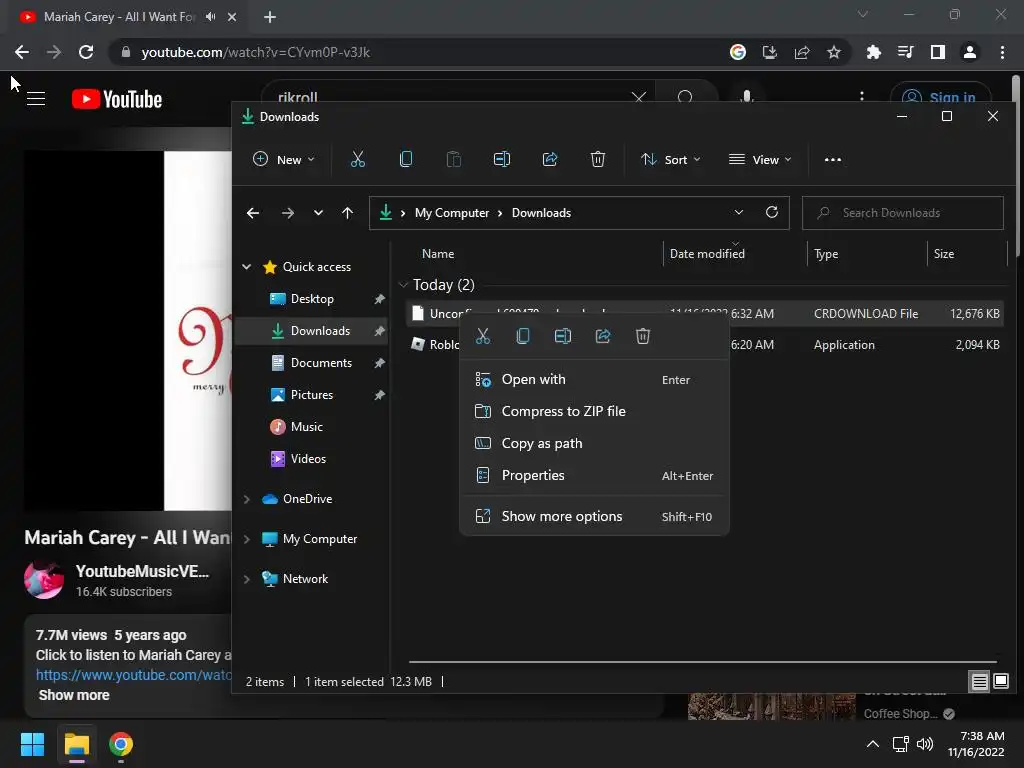Open the See more (three dots) Explorer menu
The height and width of the screenshot is (768, 1024).
833,159
